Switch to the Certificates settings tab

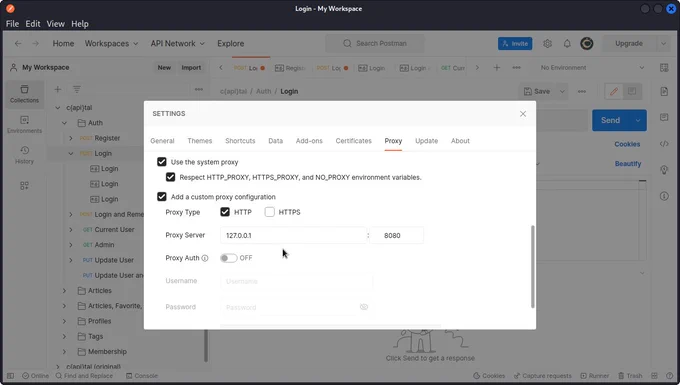[x=353, y=141]
